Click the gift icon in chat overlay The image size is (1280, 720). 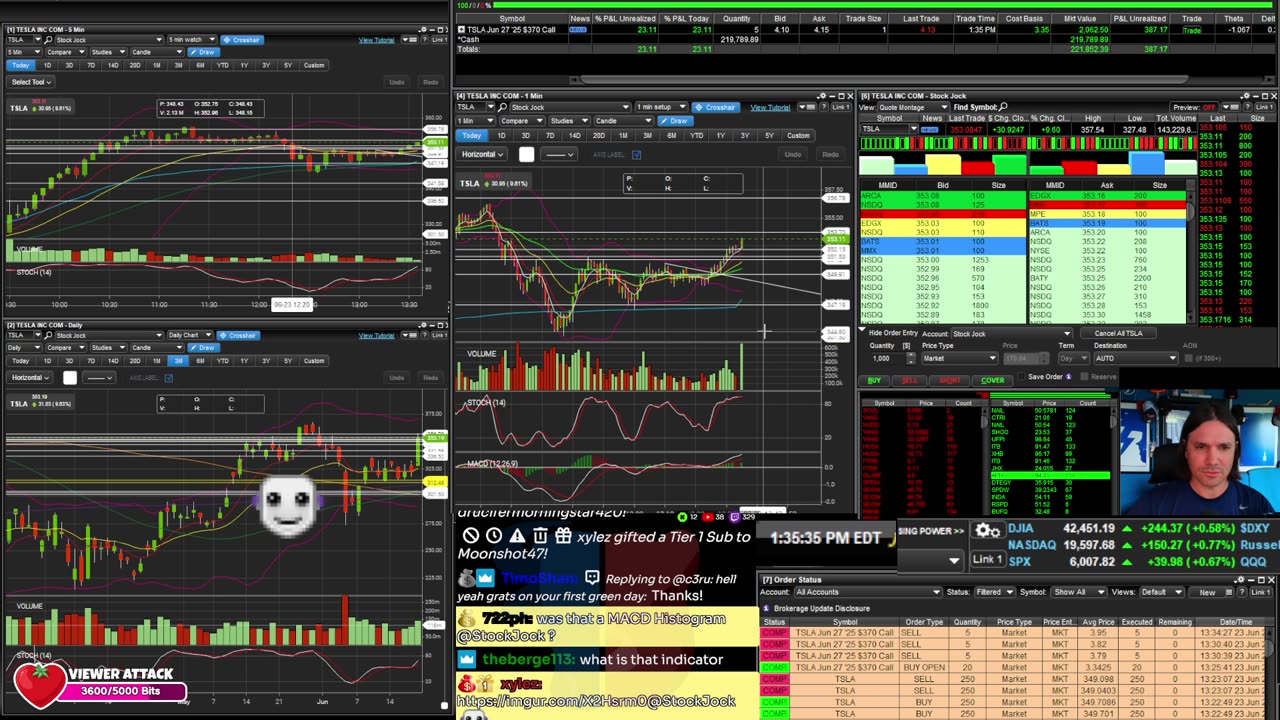point(563,537)
